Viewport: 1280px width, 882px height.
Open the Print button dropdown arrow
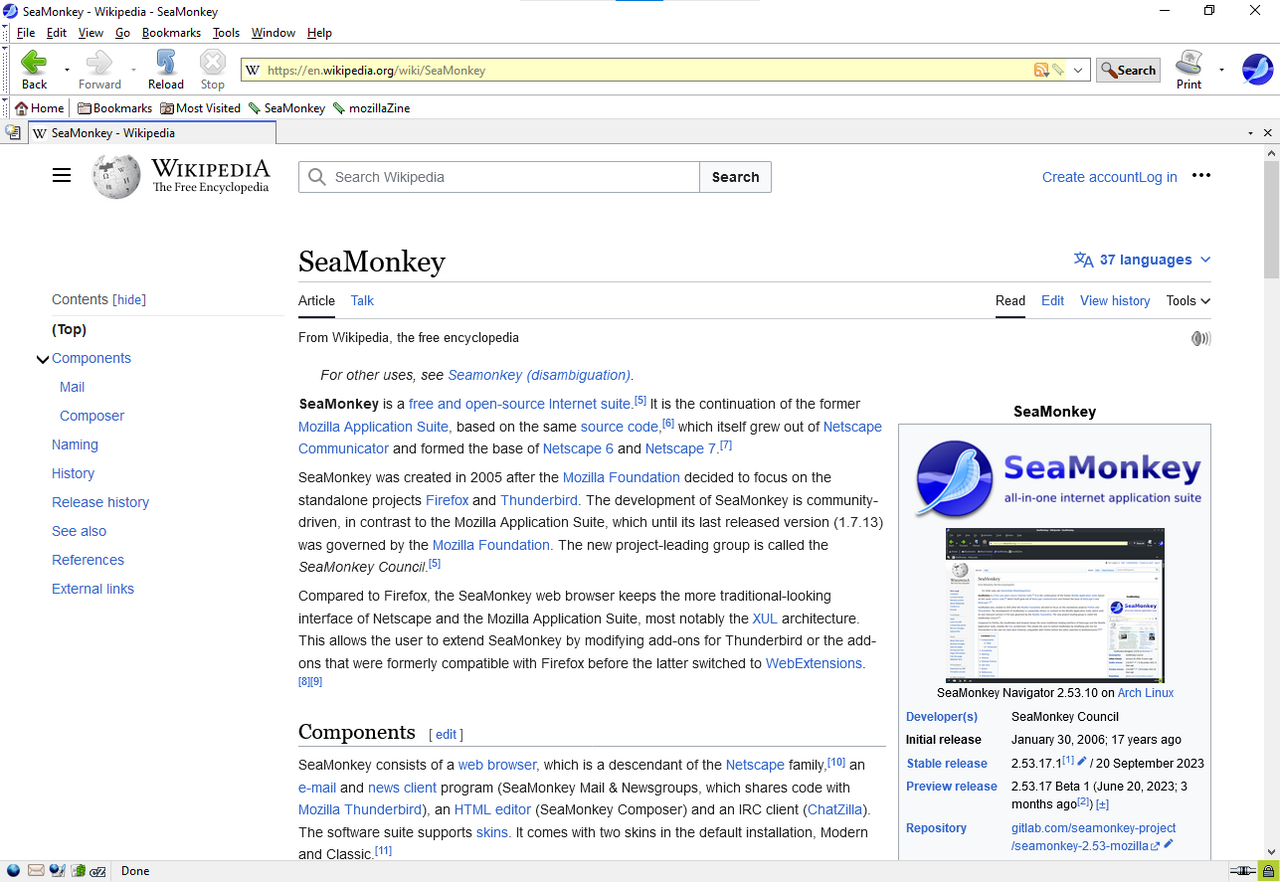pyautogui.click(x=1221, y=70)
